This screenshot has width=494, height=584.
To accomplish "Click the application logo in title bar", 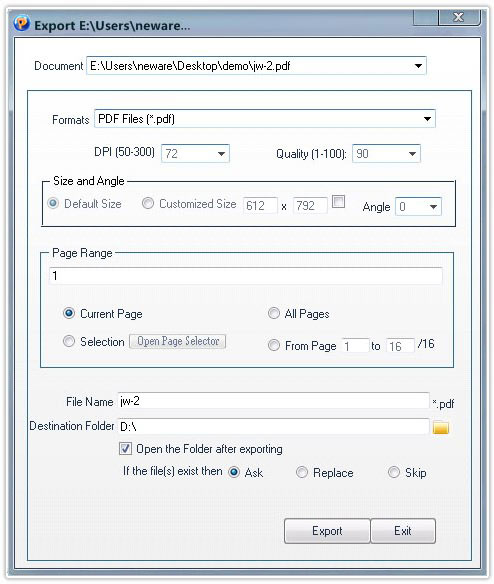I will [x=22, y=23].
